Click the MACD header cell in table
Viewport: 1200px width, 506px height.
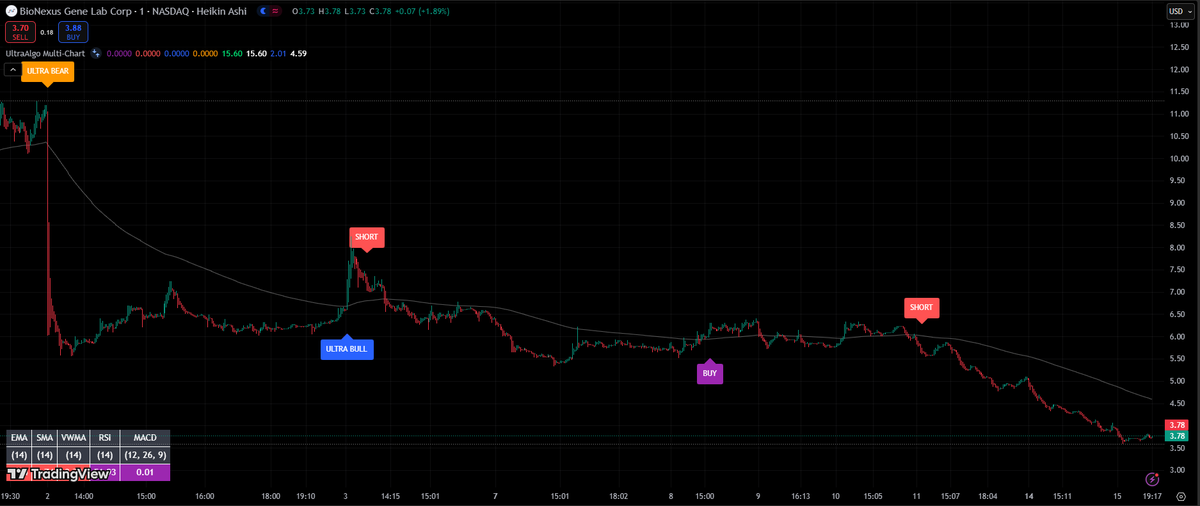145,437
